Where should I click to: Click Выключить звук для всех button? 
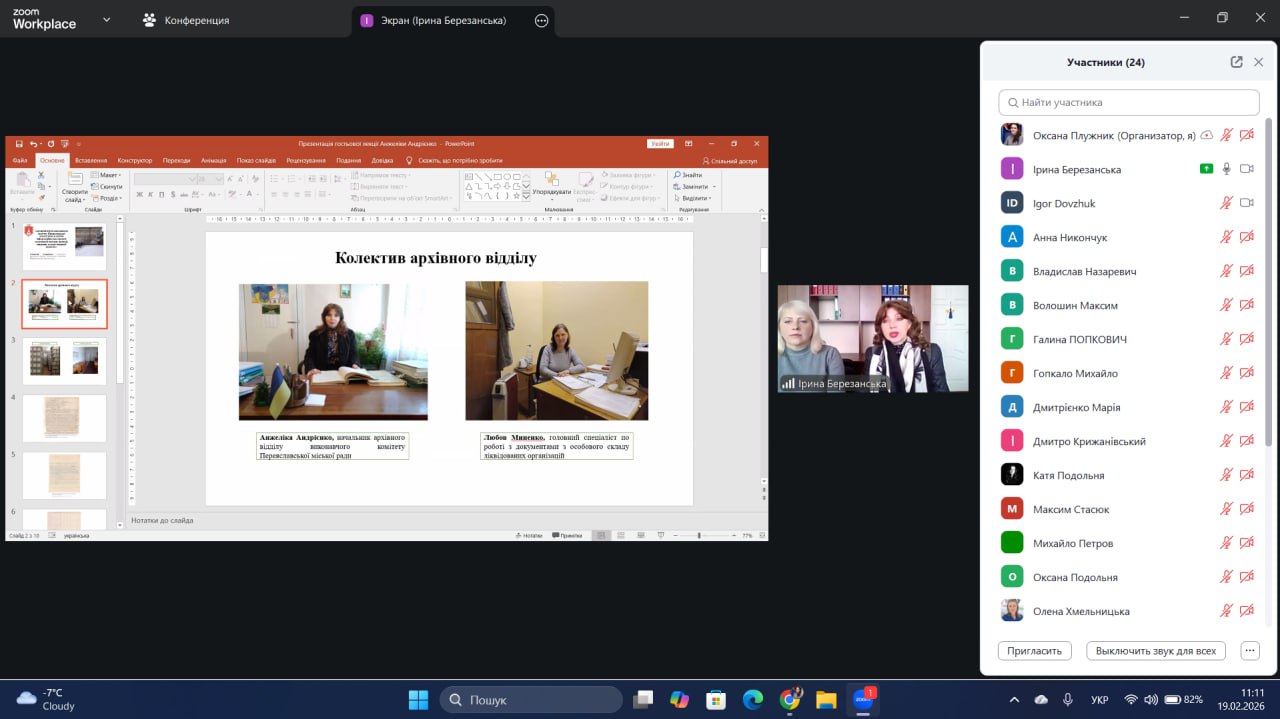[x=1155, y=650]
